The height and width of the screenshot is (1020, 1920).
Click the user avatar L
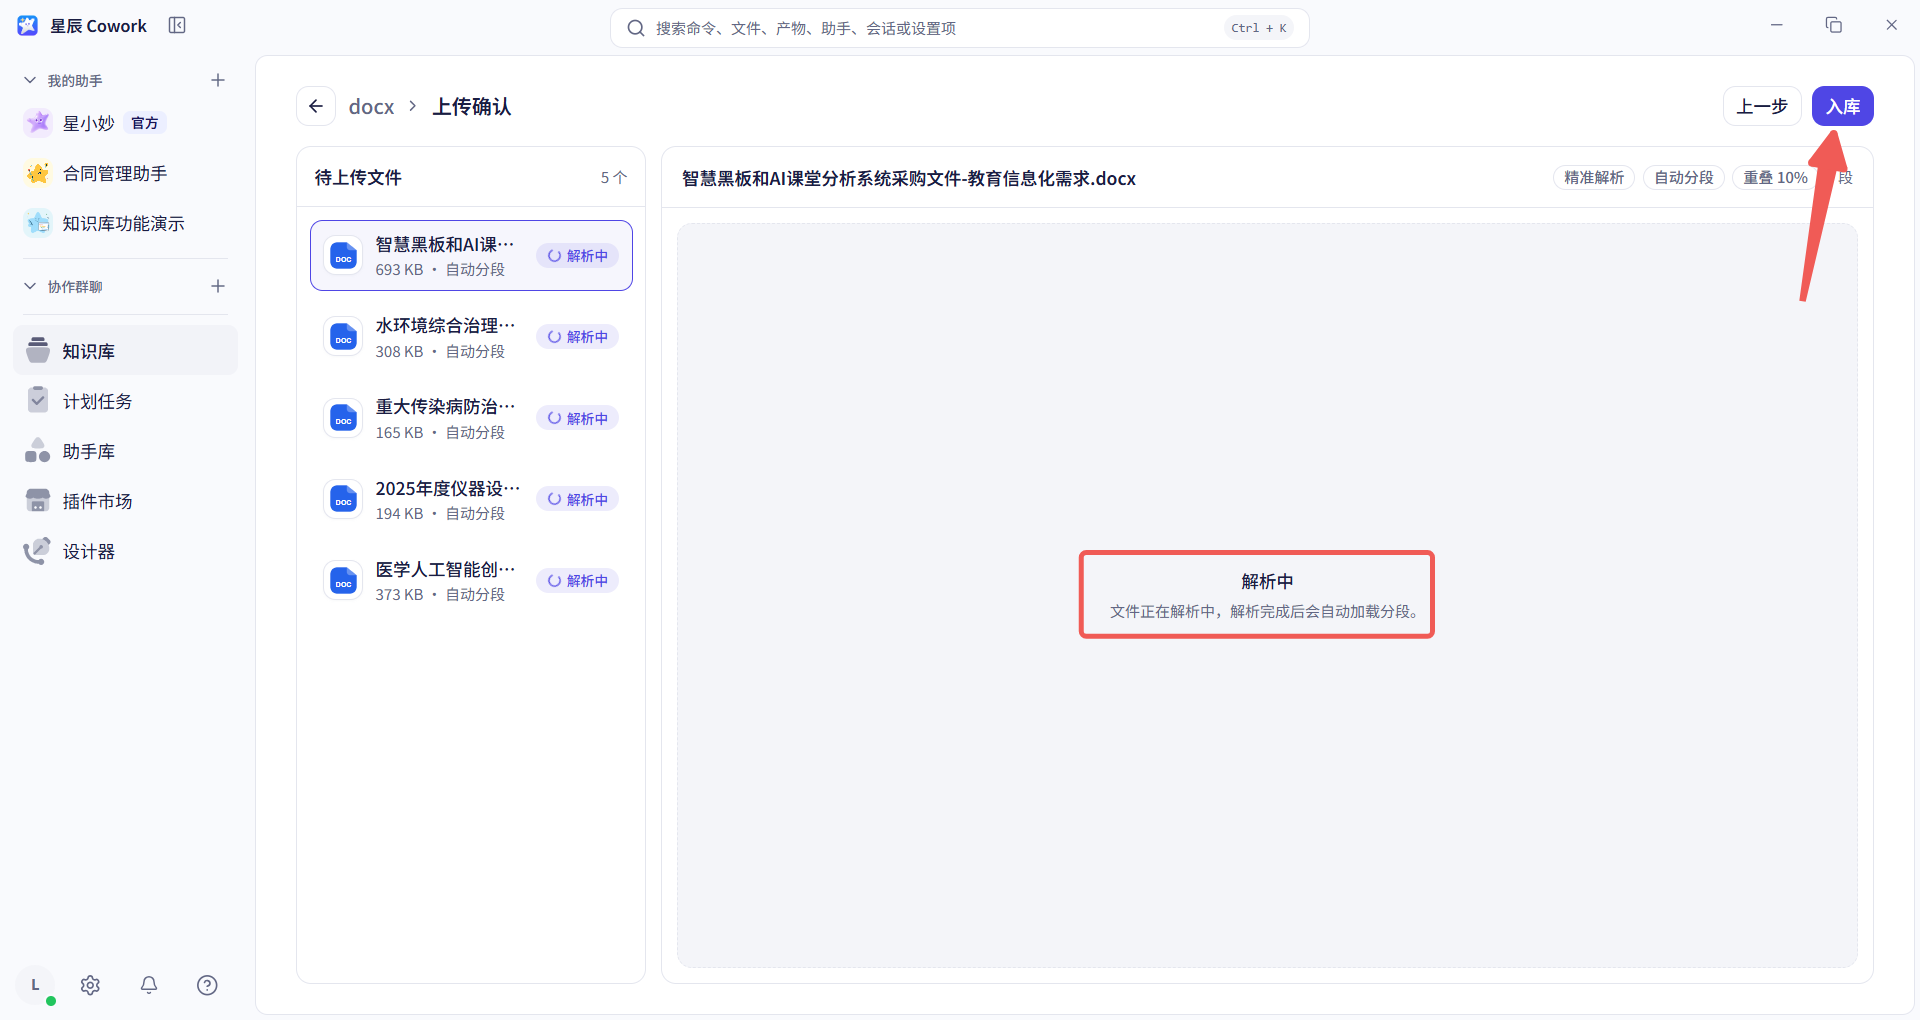pos(35,985)
